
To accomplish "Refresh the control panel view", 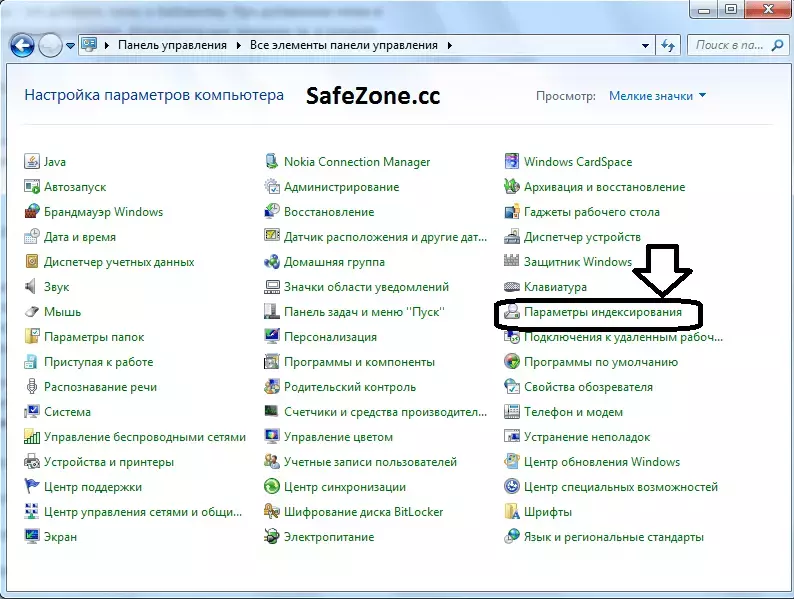I will click(x=668, y=46).
